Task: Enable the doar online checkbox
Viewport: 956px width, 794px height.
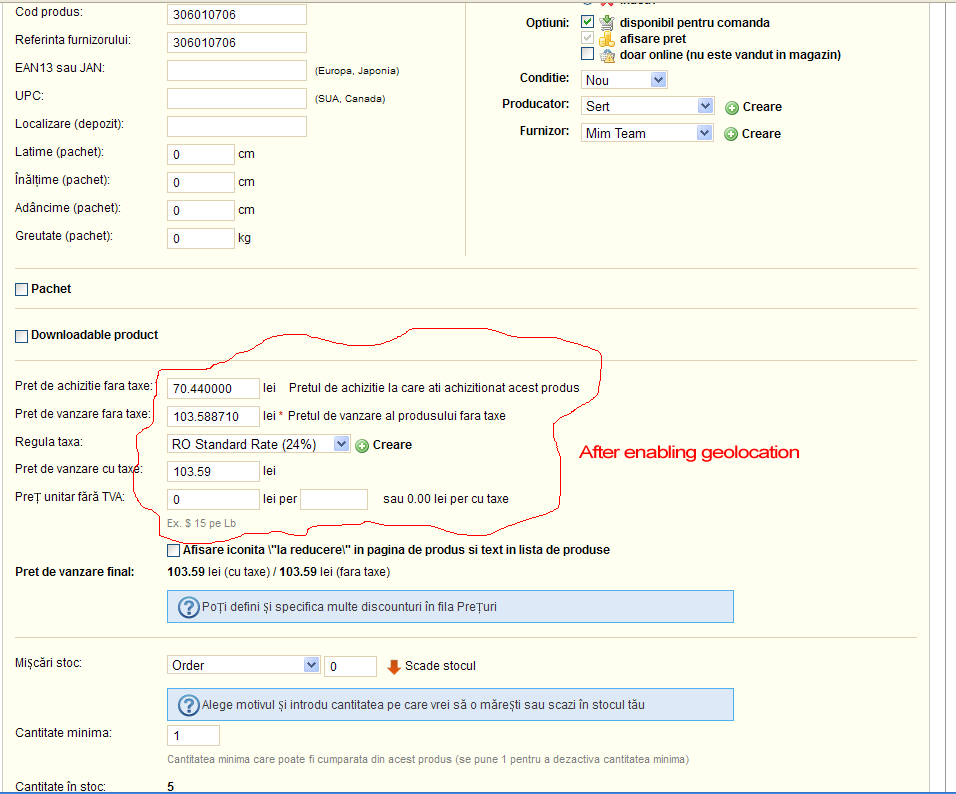Action: (587, 54)
